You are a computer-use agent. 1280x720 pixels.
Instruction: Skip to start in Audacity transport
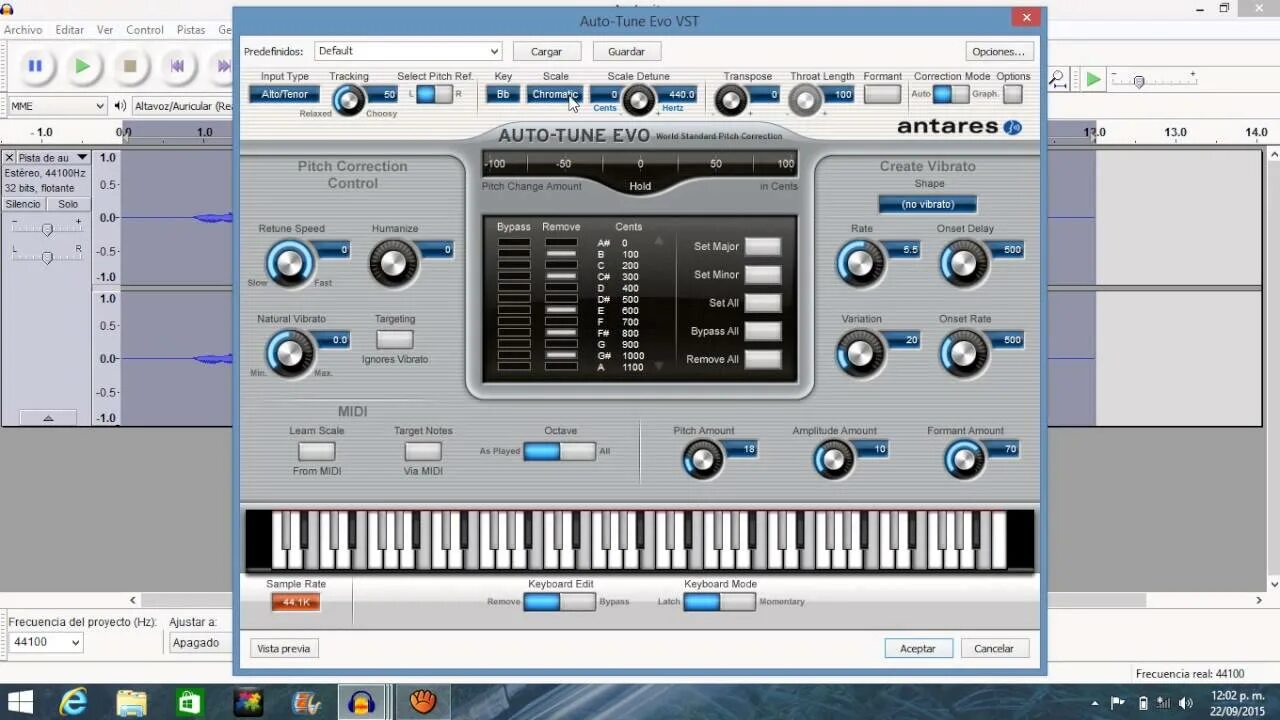[177, 66]
